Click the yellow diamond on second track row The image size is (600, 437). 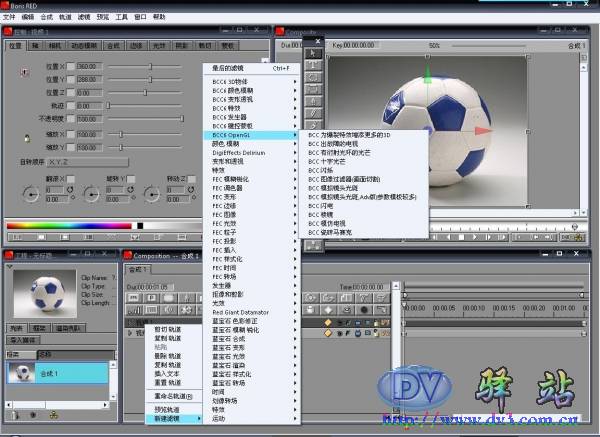pyautogui.click(x=328, y=333)
